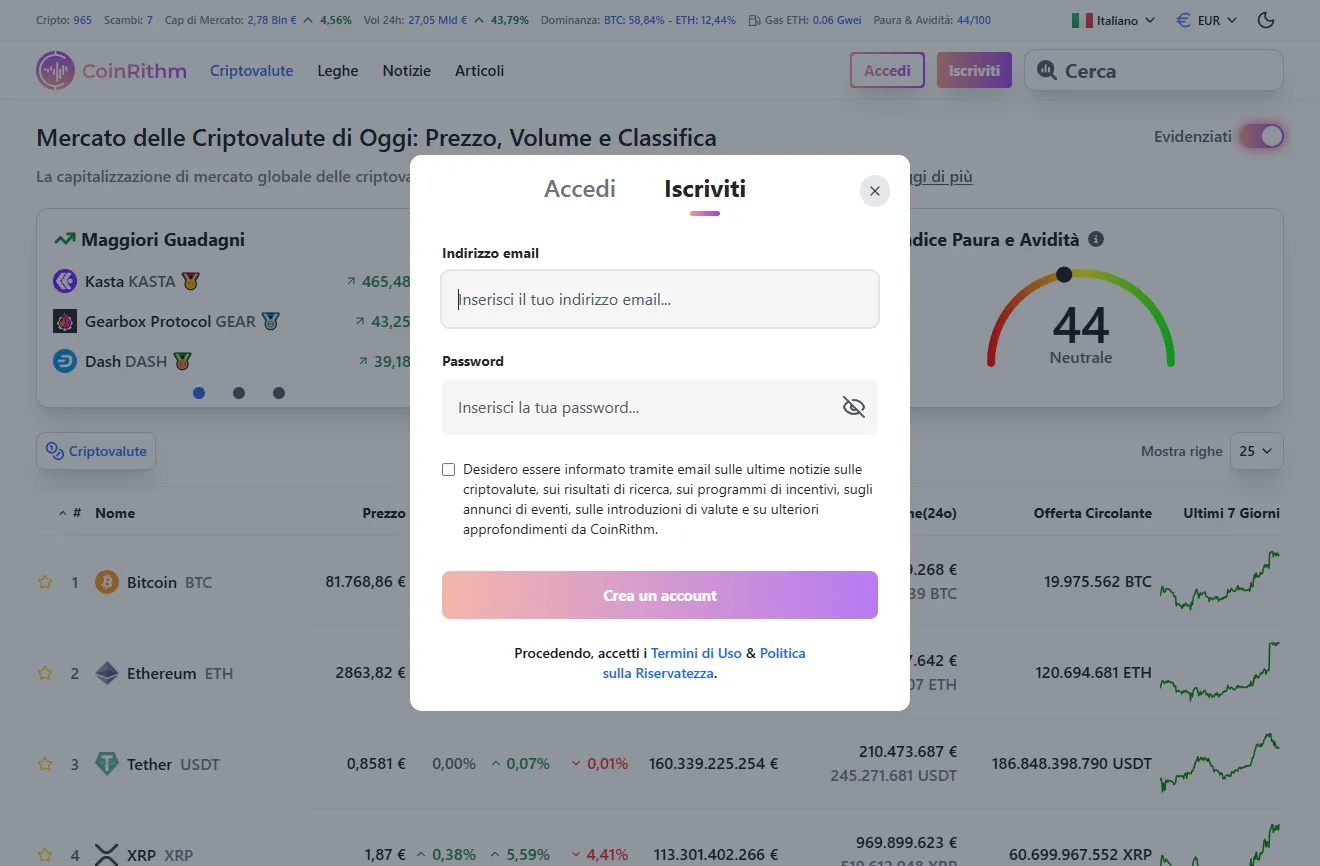Click the Bitcoin coin icon

coord(107,581)
